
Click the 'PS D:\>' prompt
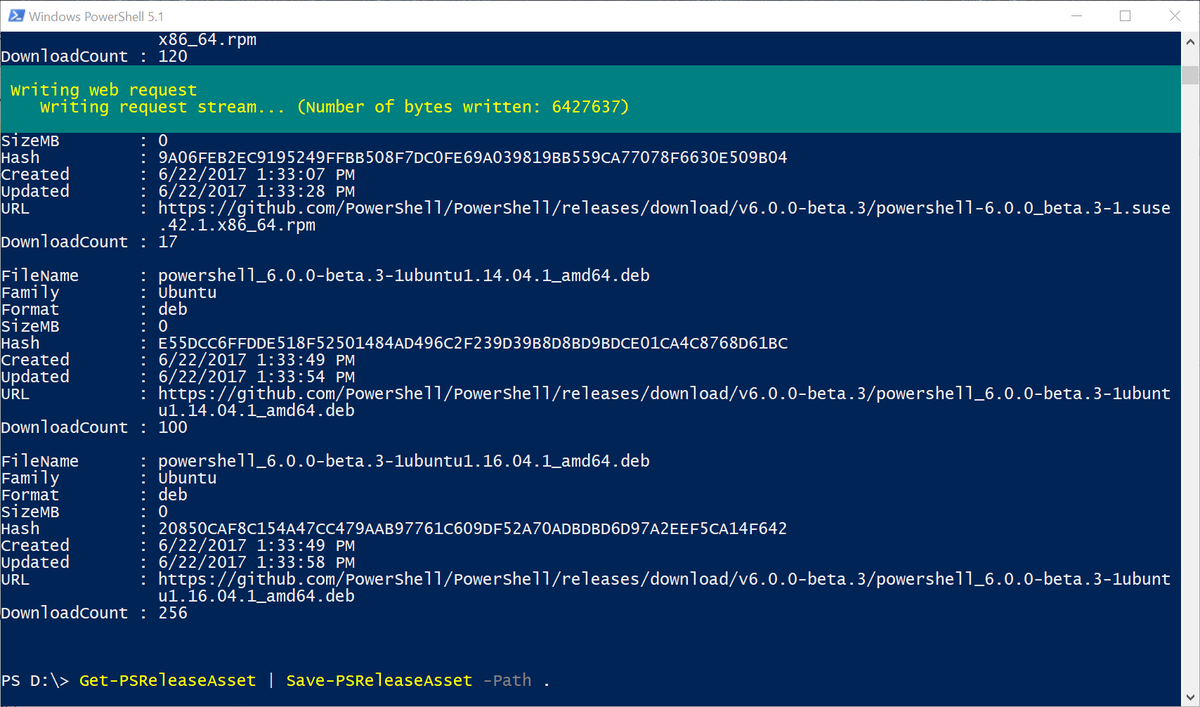35,681
